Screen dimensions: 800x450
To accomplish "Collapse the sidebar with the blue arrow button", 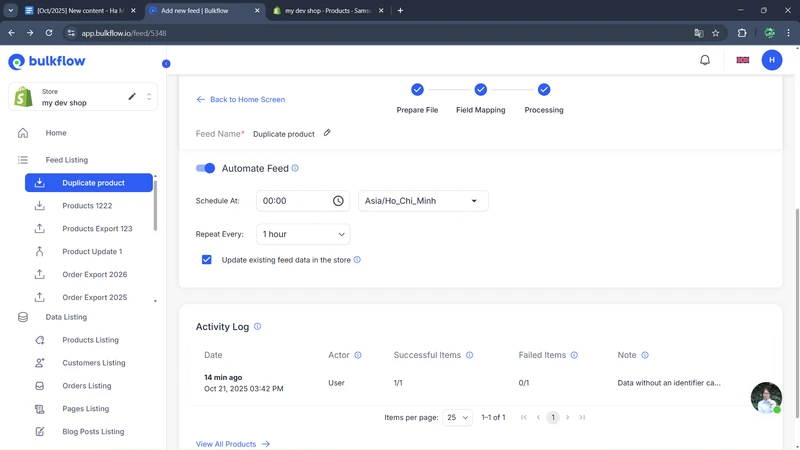I will (x=166, y=63).
